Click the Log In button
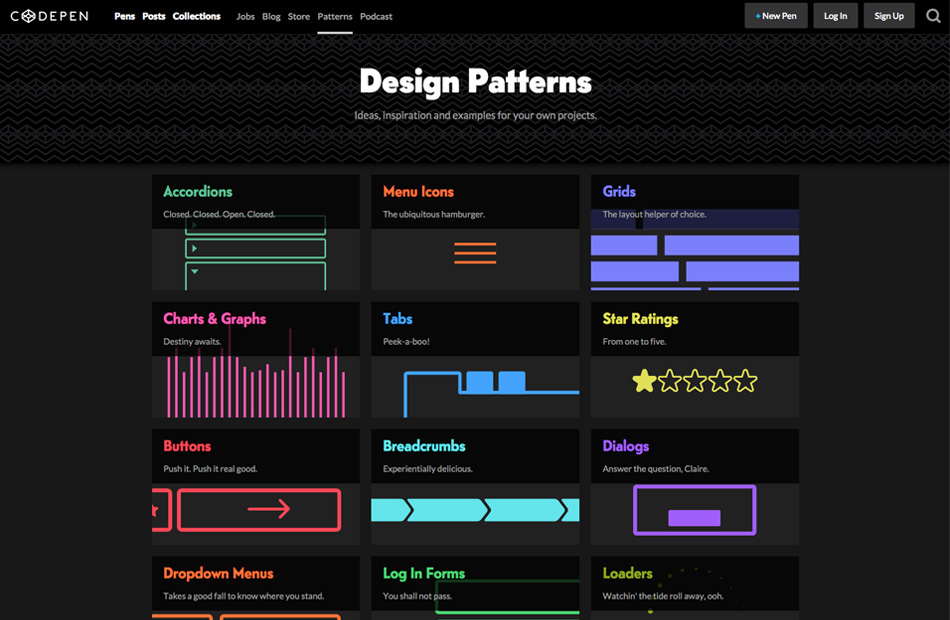The width and height of the screenshot is (950, 620). pos(835,16)
